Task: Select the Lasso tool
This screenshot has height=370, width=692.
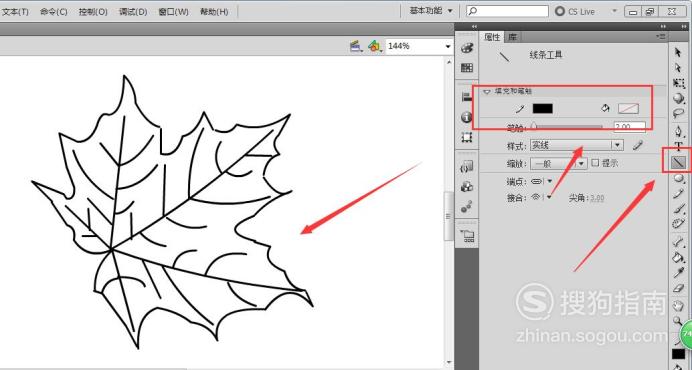Action: click(x=678, y=113)
